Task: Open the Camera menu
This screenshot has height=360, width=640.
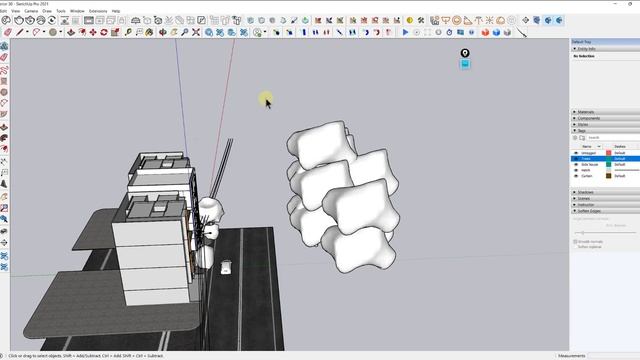Action: pos(31,11)
